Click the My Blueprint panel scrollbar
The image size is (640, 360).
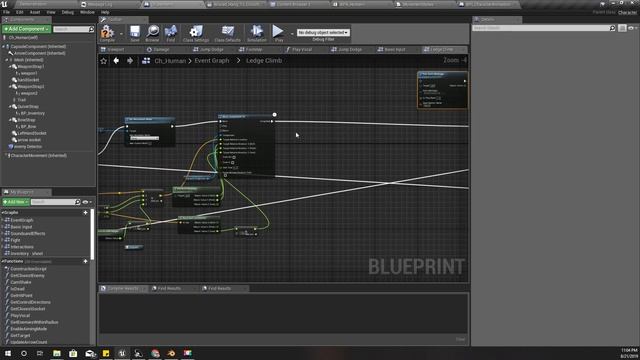click(x=92, y=234)
